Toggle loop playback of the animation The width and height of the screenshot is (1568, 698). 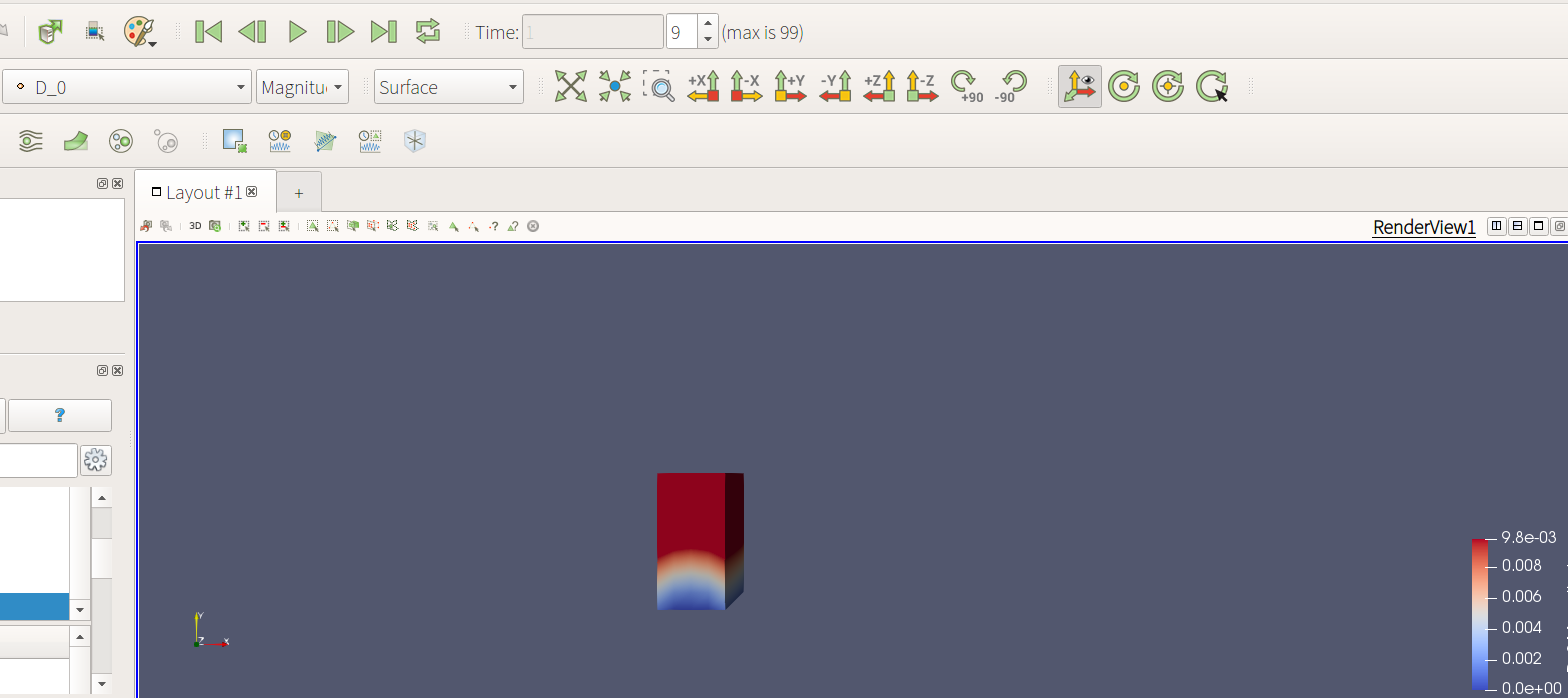(x=428, y=32)
